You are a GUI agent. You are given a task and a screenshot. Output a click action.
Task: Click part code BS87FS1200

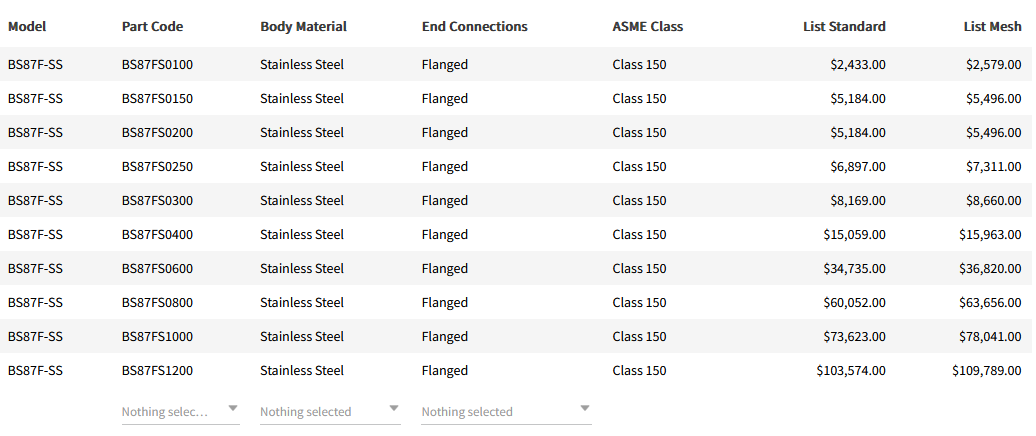tap(157, 371)
